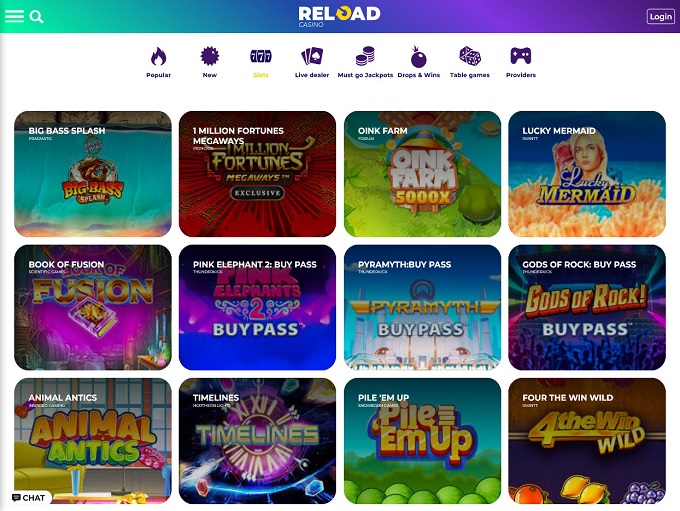
Task: Open the Chat widget
Action: (29, 498)
